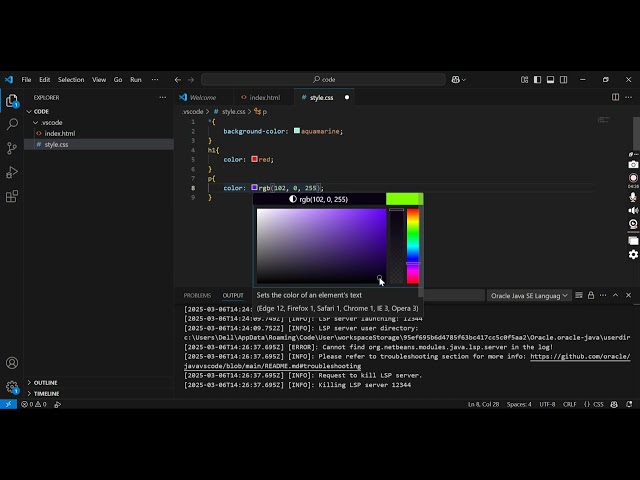This screenshot has width=640, height=480.
Task: Open the Selection menu
Action: coord(71,80)
